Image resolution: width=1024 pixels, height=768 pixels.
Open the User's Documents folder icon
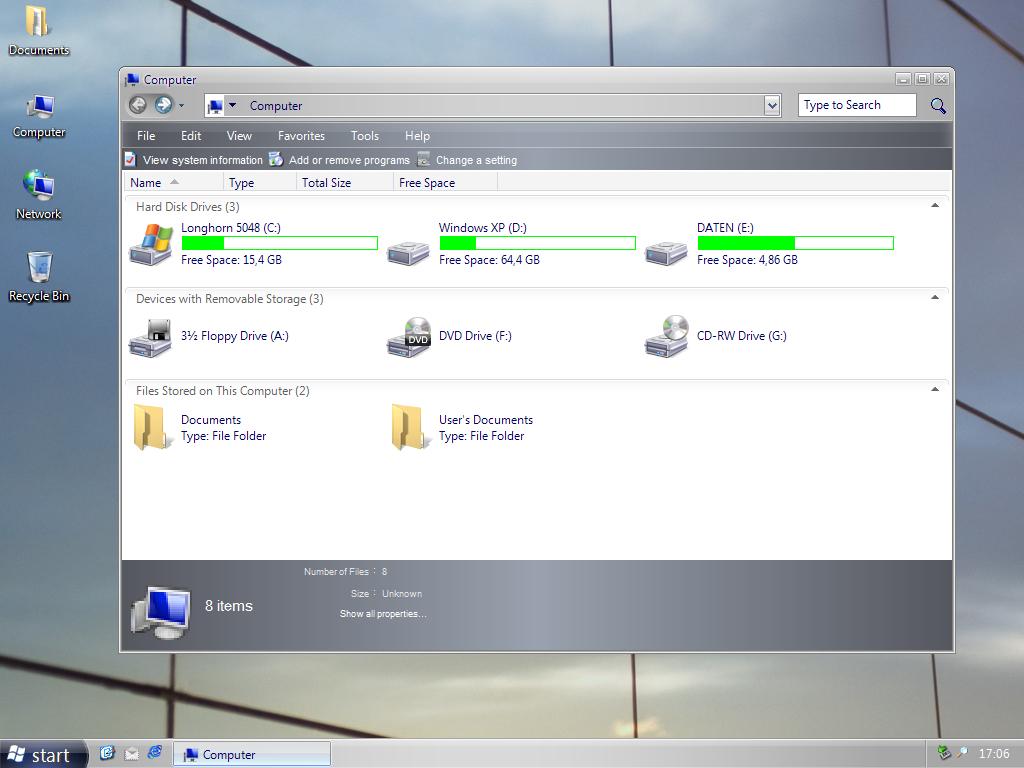click(x=407, y=428)
